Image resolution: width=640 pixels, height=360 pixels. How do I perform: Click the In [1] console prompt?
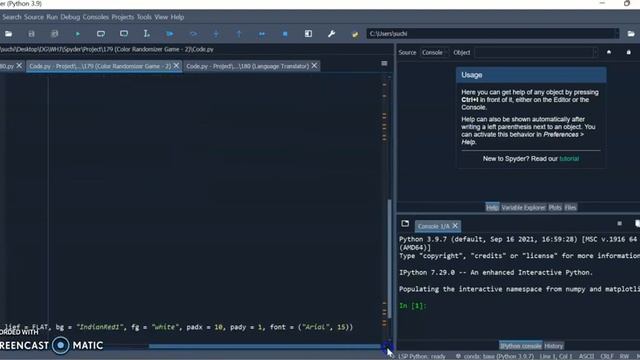tap(413, 305)
